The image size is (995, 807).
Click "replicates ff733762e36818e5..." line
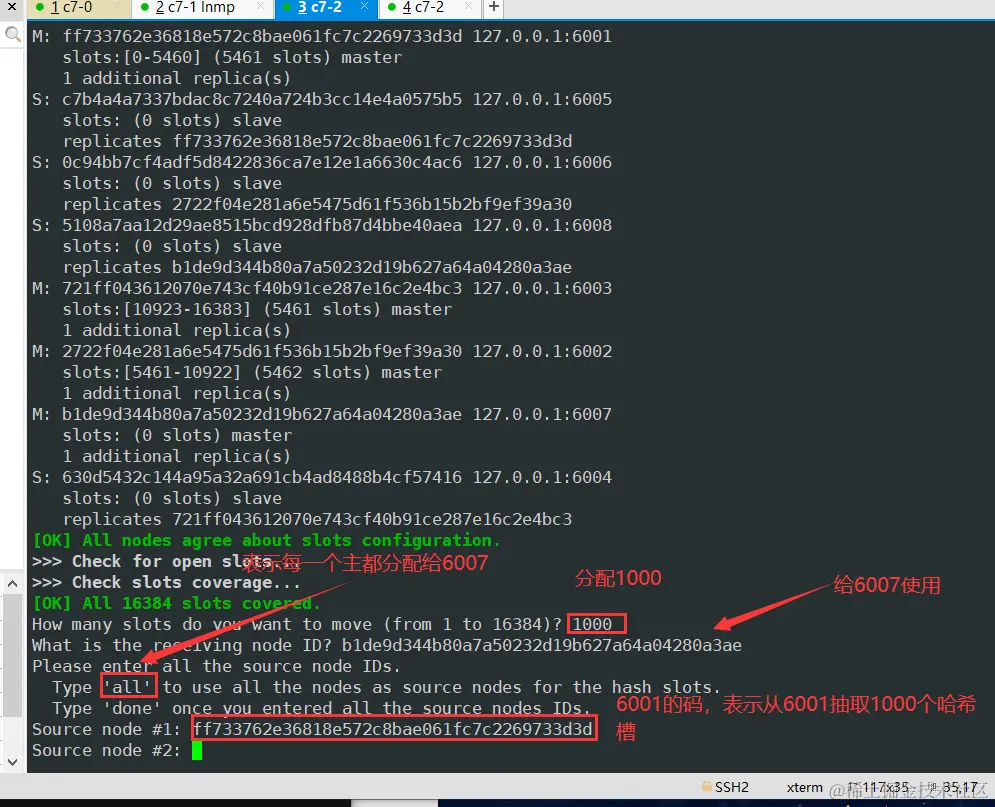click(x=317, y=141)
